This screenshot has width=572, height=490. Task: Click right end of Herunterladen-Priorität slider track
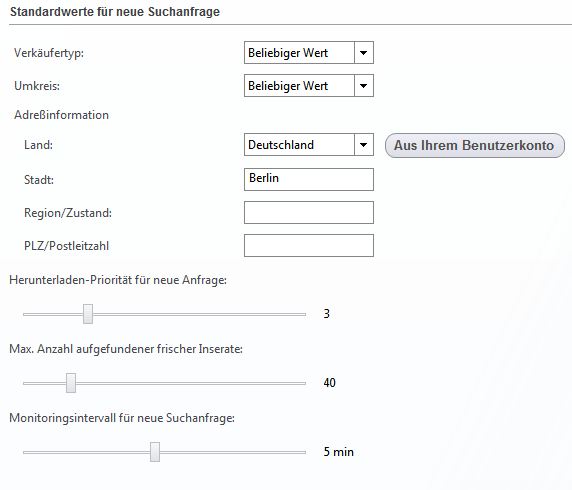[x=303, y=314]
